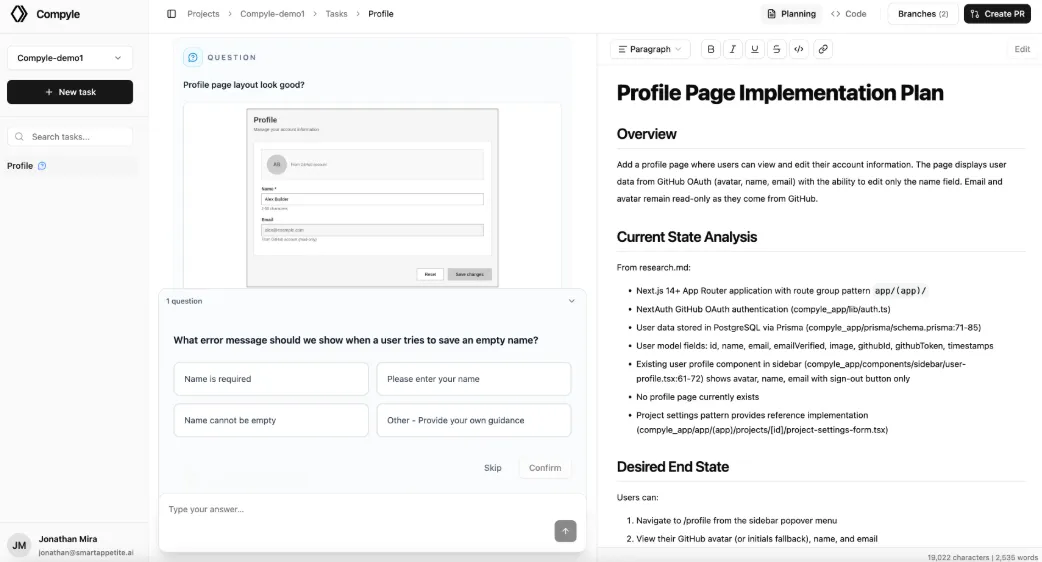Open the Compyle-demo1 project dropdown
This screenshot has width=1042, height=562.
[x=70, y=59]
